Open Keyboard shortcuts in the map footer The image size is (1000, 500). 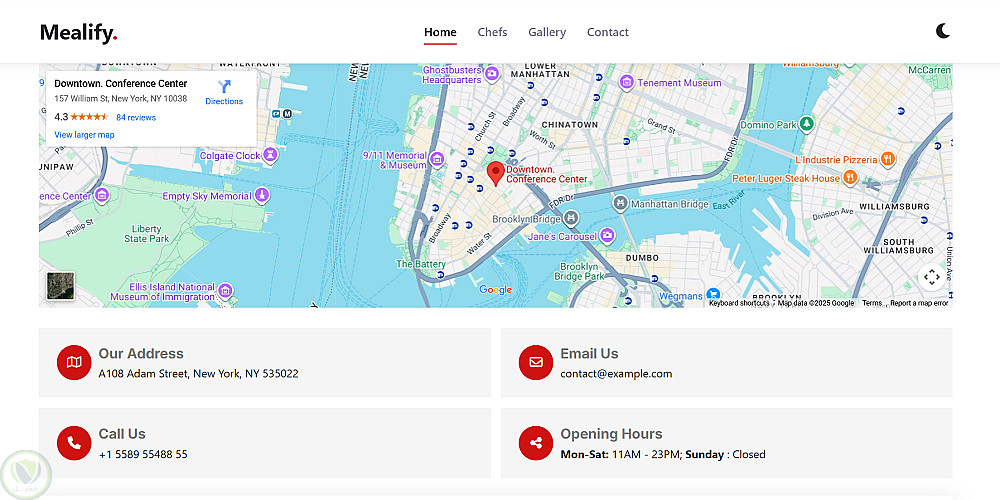739,304
